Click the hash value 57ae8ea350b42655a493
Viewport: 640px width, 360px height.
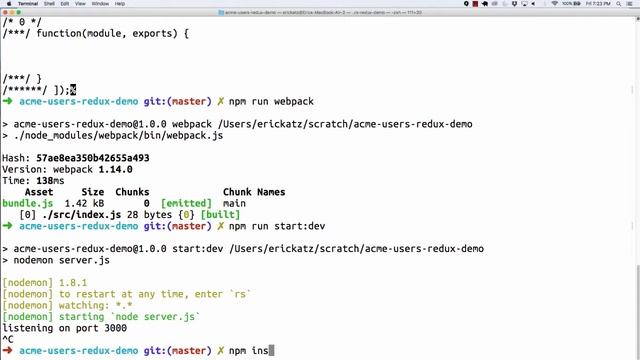[93, 158]
